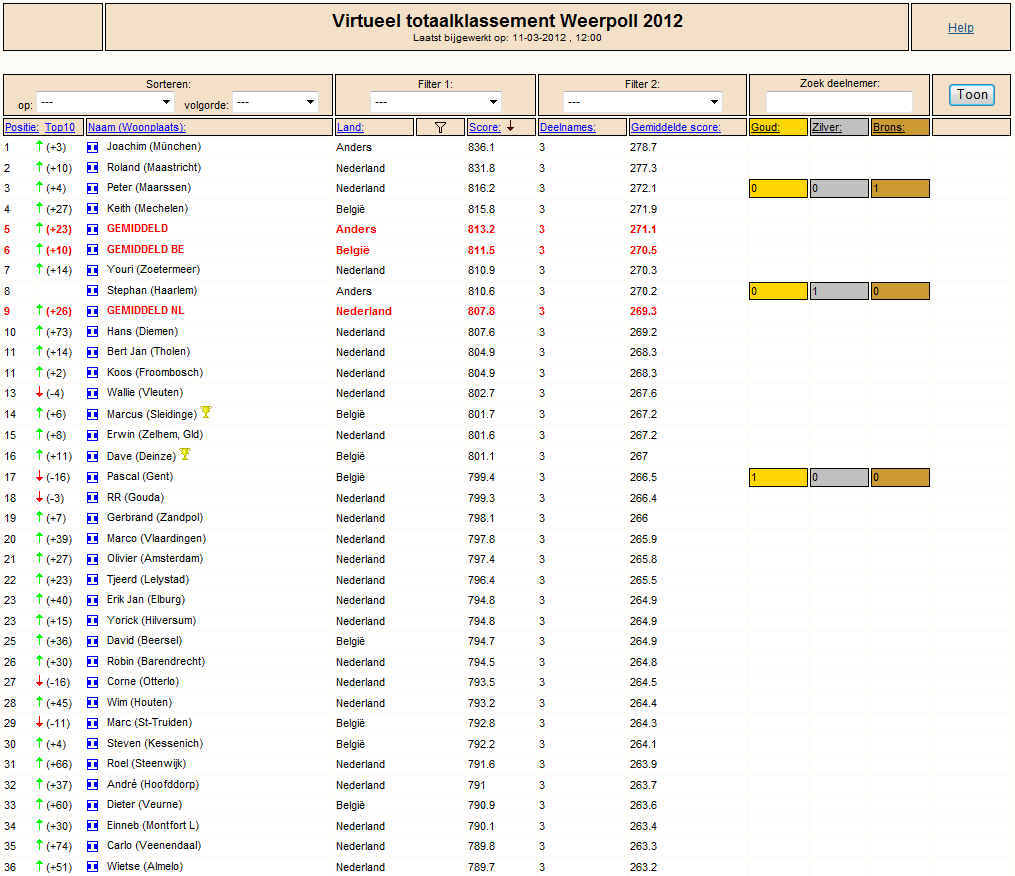This screenshot has height=876, width=1015.
Task: Expand the Filter 2 dropdown
Action: click(643, 102)
